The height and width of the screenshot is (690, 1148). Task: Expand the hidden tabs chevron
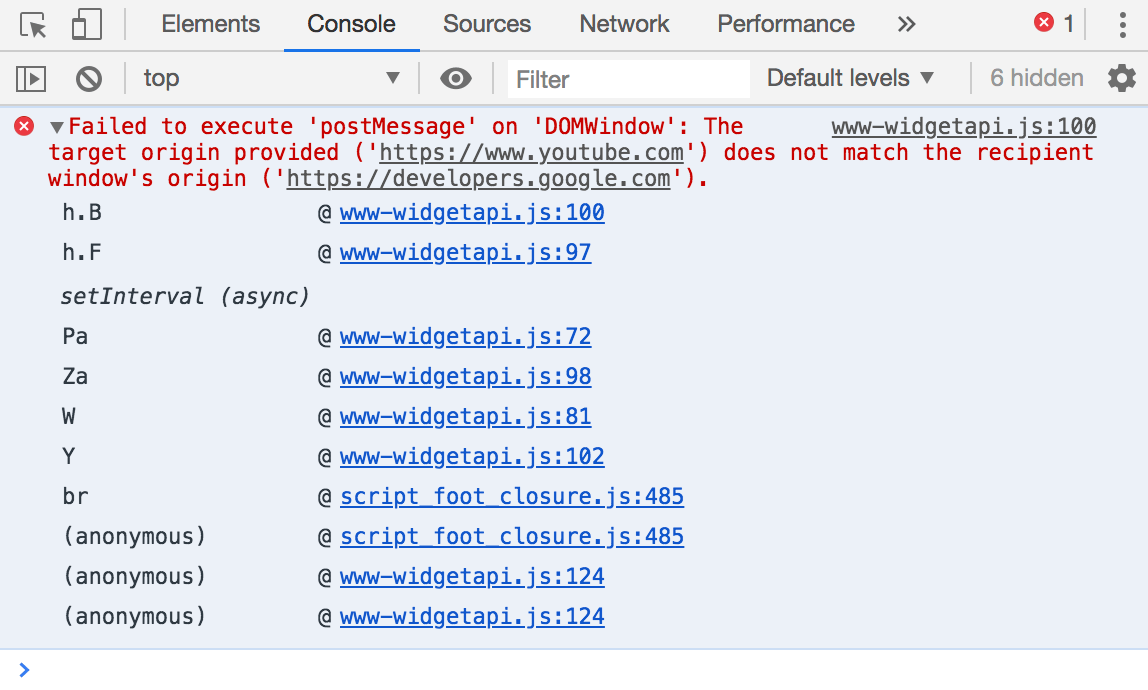(906, 23)
